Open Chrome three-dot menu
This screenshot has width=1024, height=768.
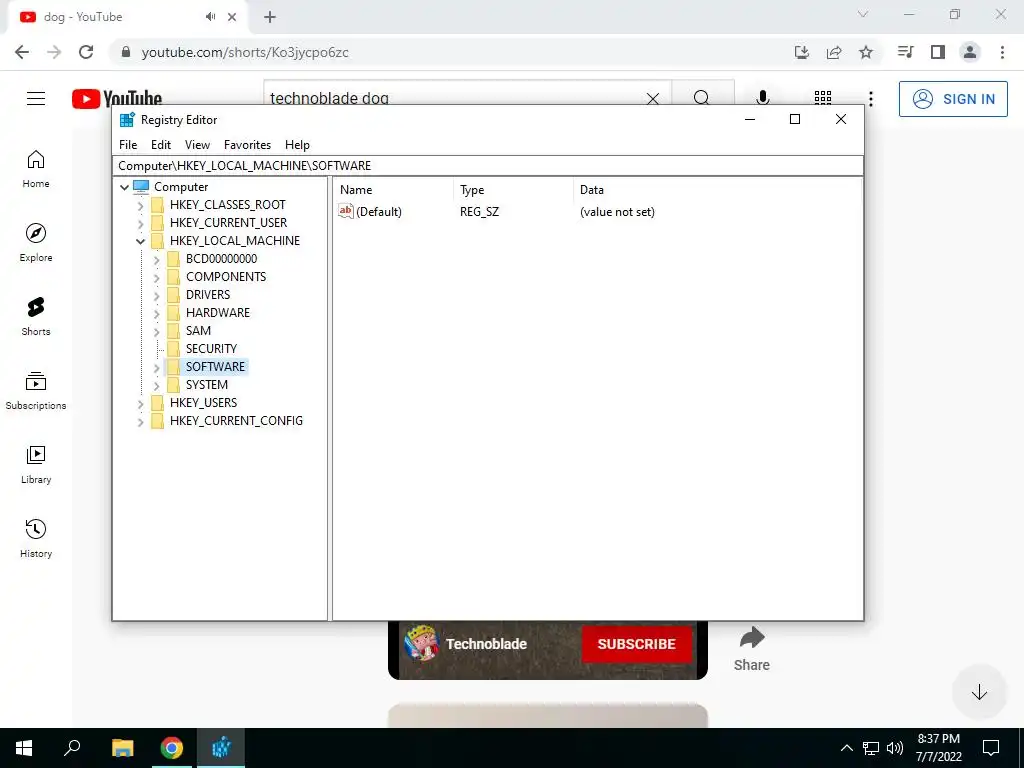[x=1002, y=52]
